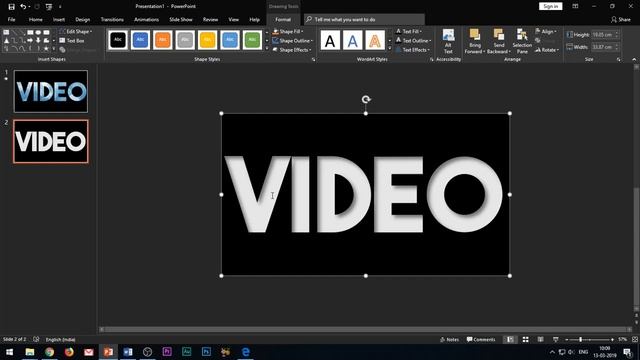The width and height of the screenshot is (640, 360).
Task: Open the Alt Text pane
Action: [x=448, y=41]
